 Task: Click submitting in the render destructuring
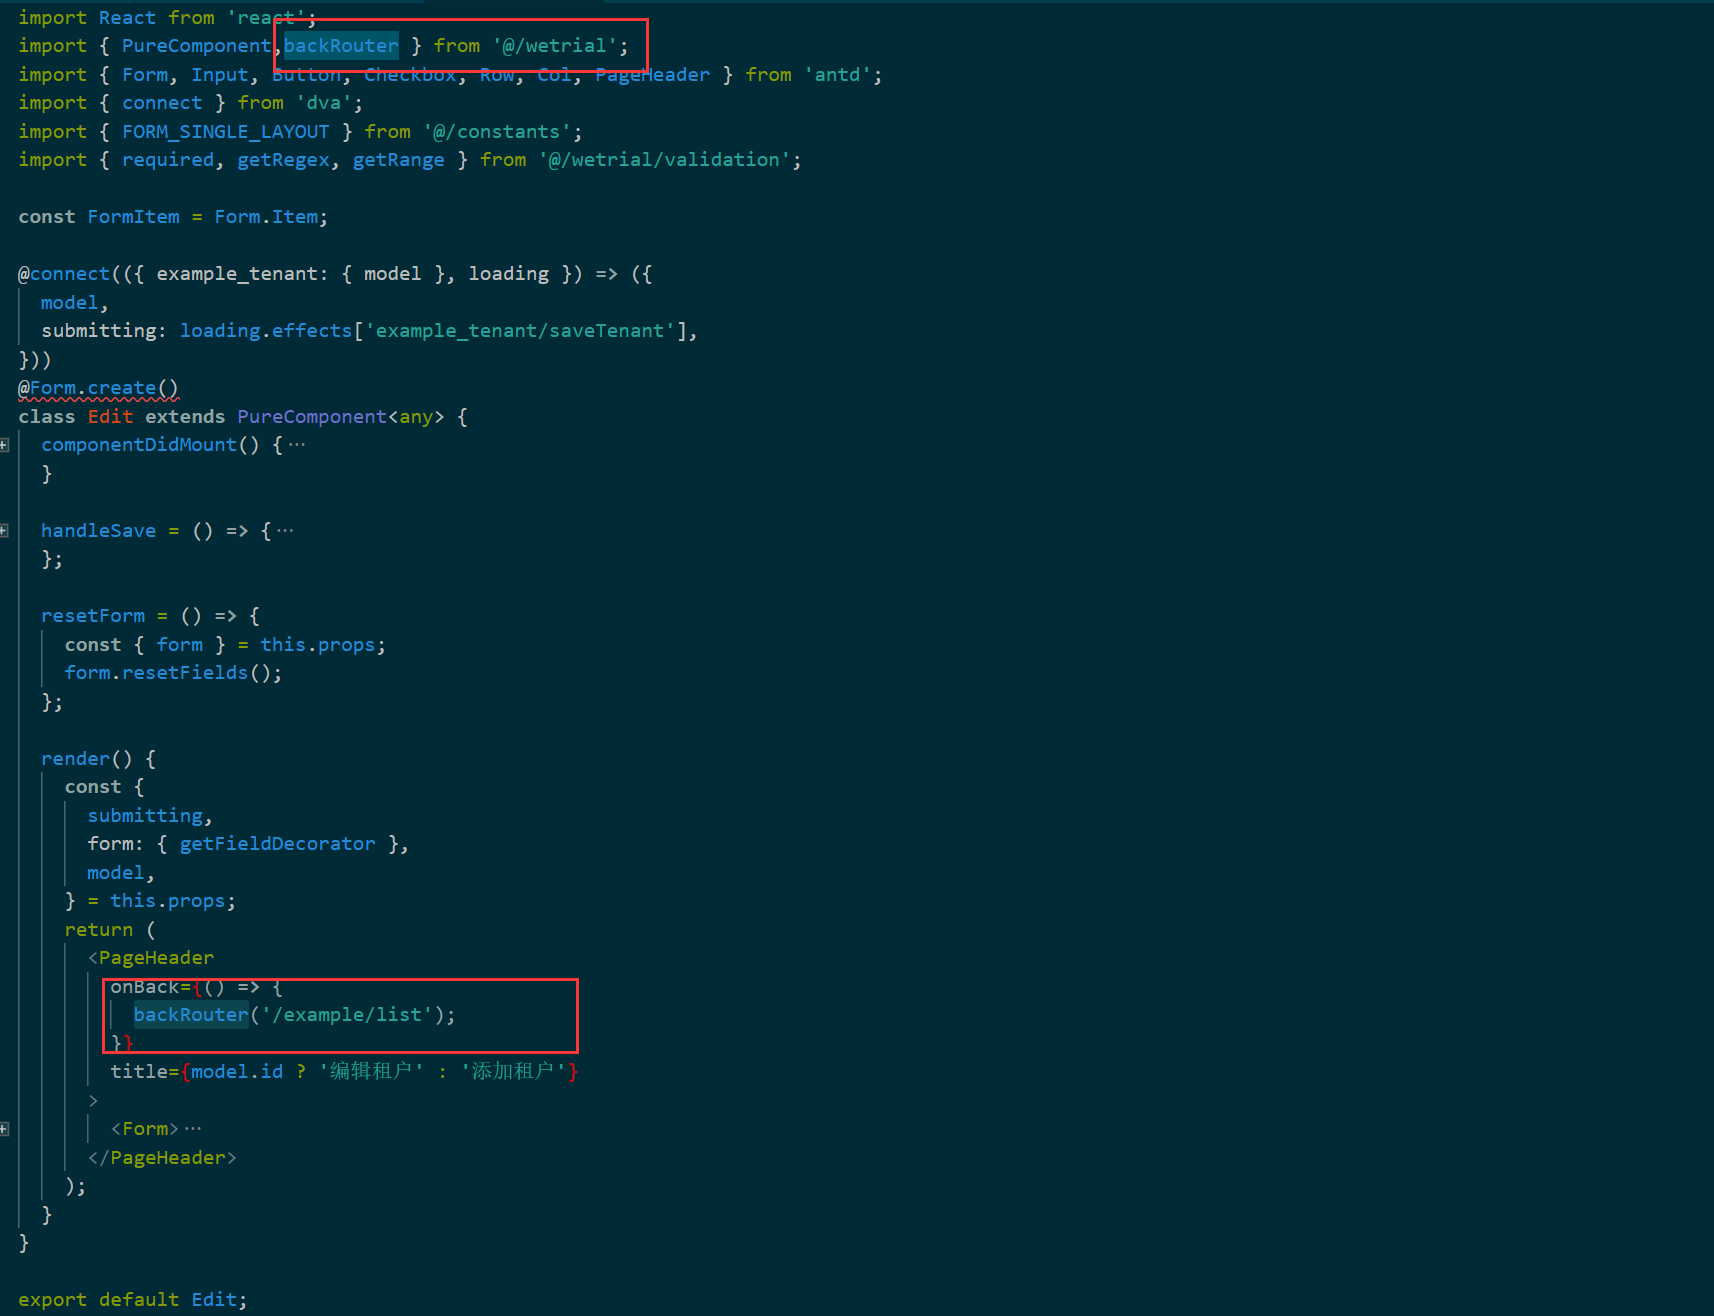pyautogui.click(x=145, y=816)
